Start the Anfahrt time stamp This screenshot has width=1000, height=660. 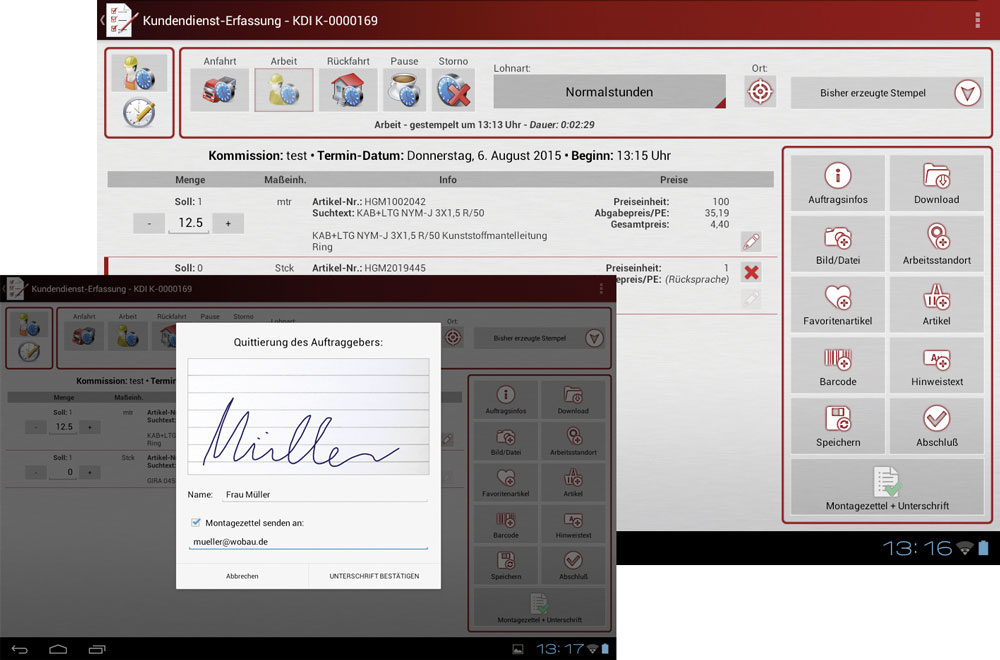click(x=219, y=90)
